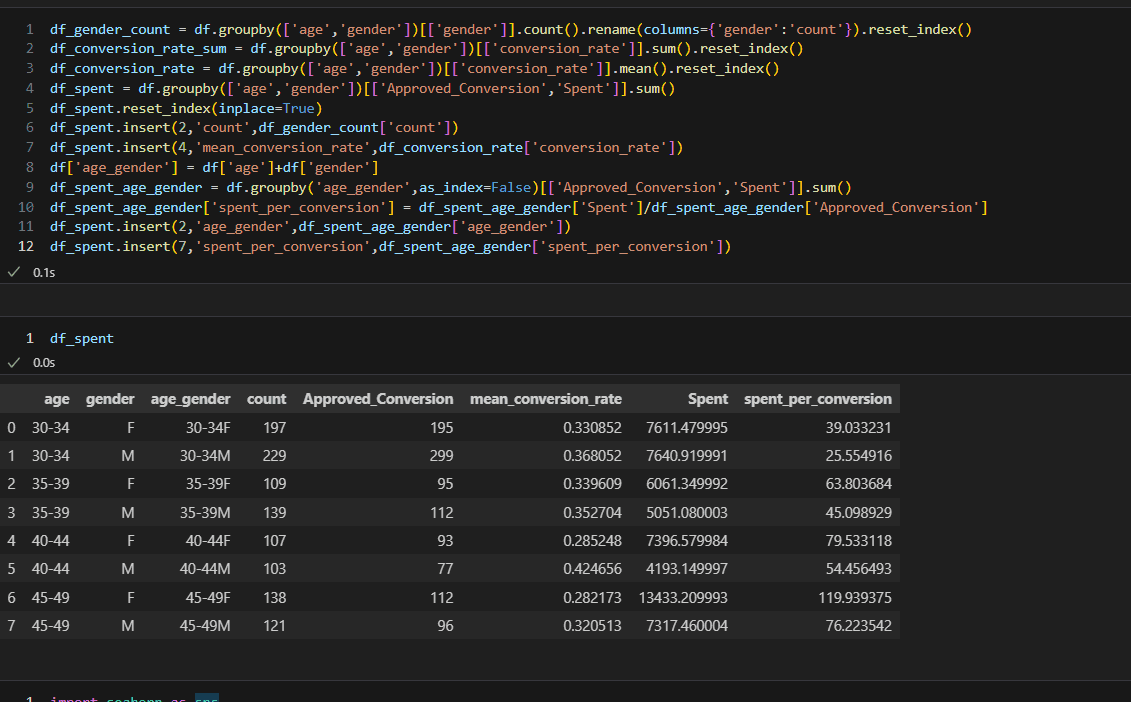Click the 'mean_conversion_rate' column header

click(545, 399)
